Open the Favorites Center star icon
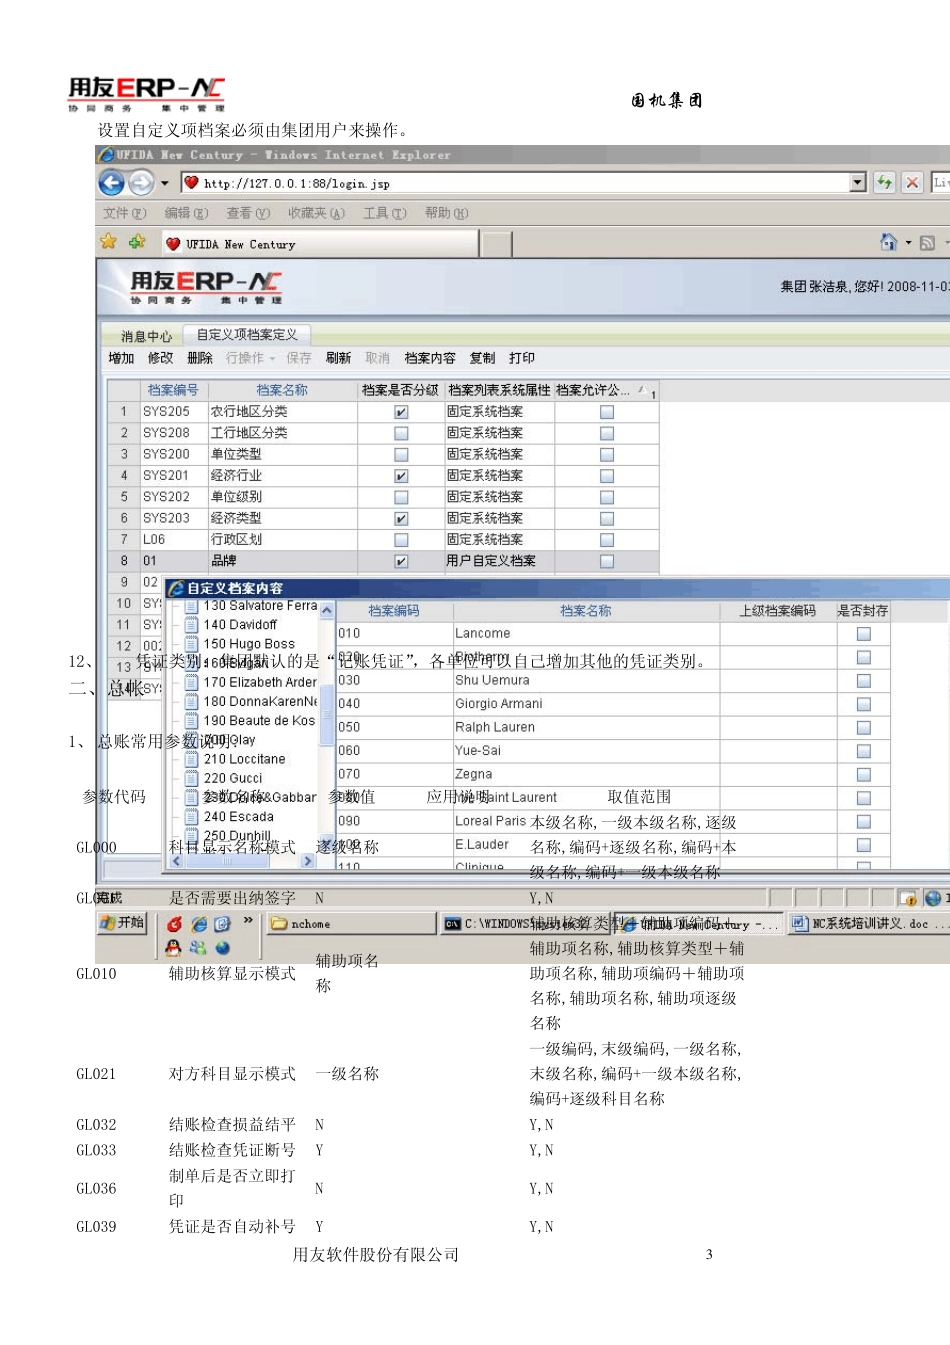Image resolution: width=950 pixels, height=1345 pixels. [x=109, y=241]
